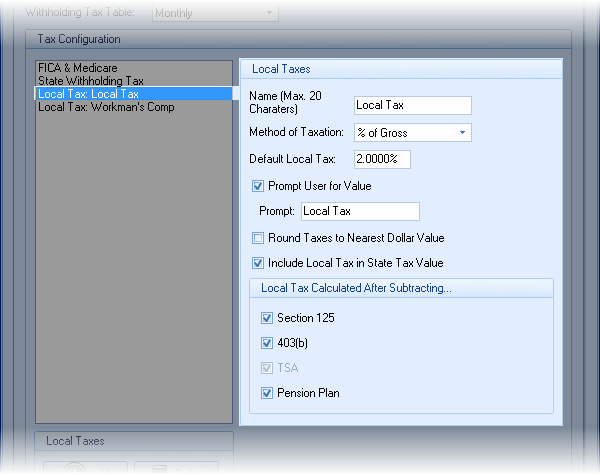Click the green plus Add icon
Screen dimensions: 600x475
[x=75, y=470]
